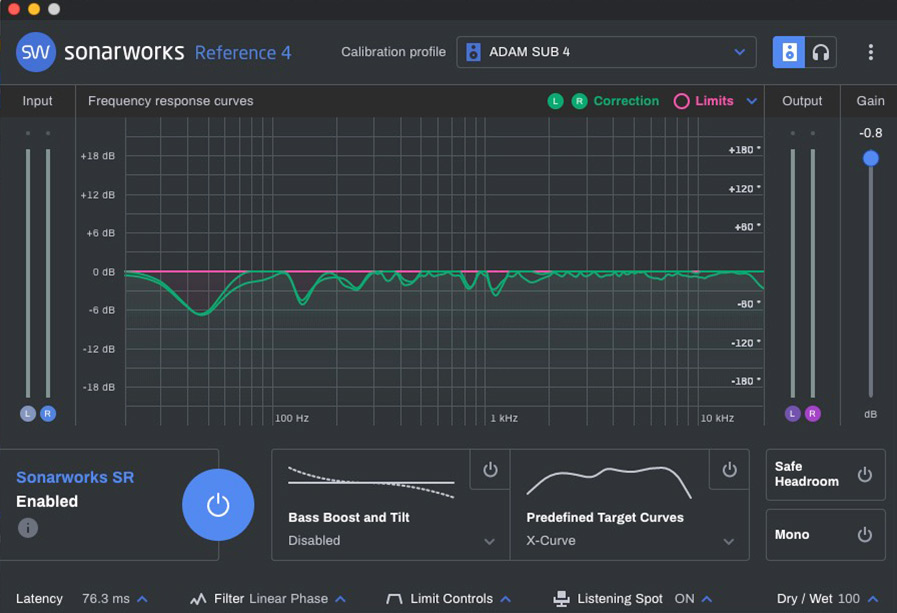Click the Linear Phase filter label
This screenshot has height=613, width=897.
(x=288, y=599)
